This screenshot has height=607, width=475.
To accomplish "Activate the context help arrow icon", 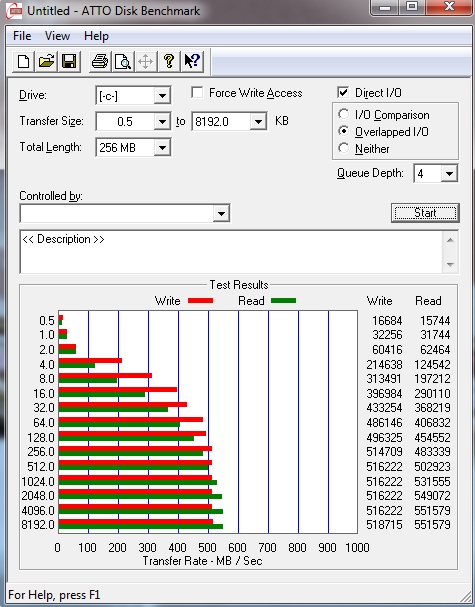I will (x=192, y=62).
